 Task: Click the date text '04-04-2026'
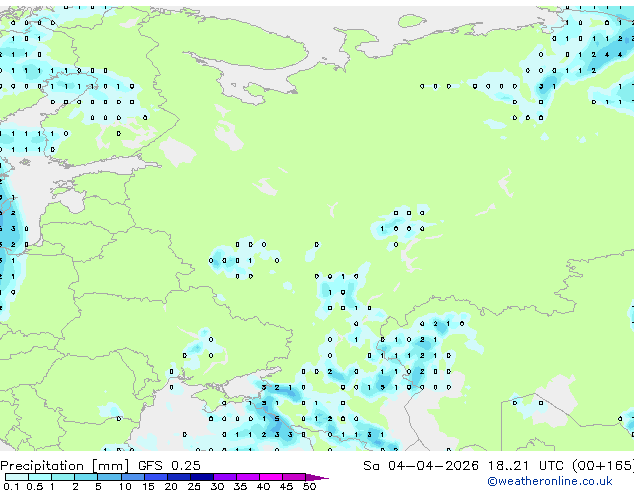[433, 466]
